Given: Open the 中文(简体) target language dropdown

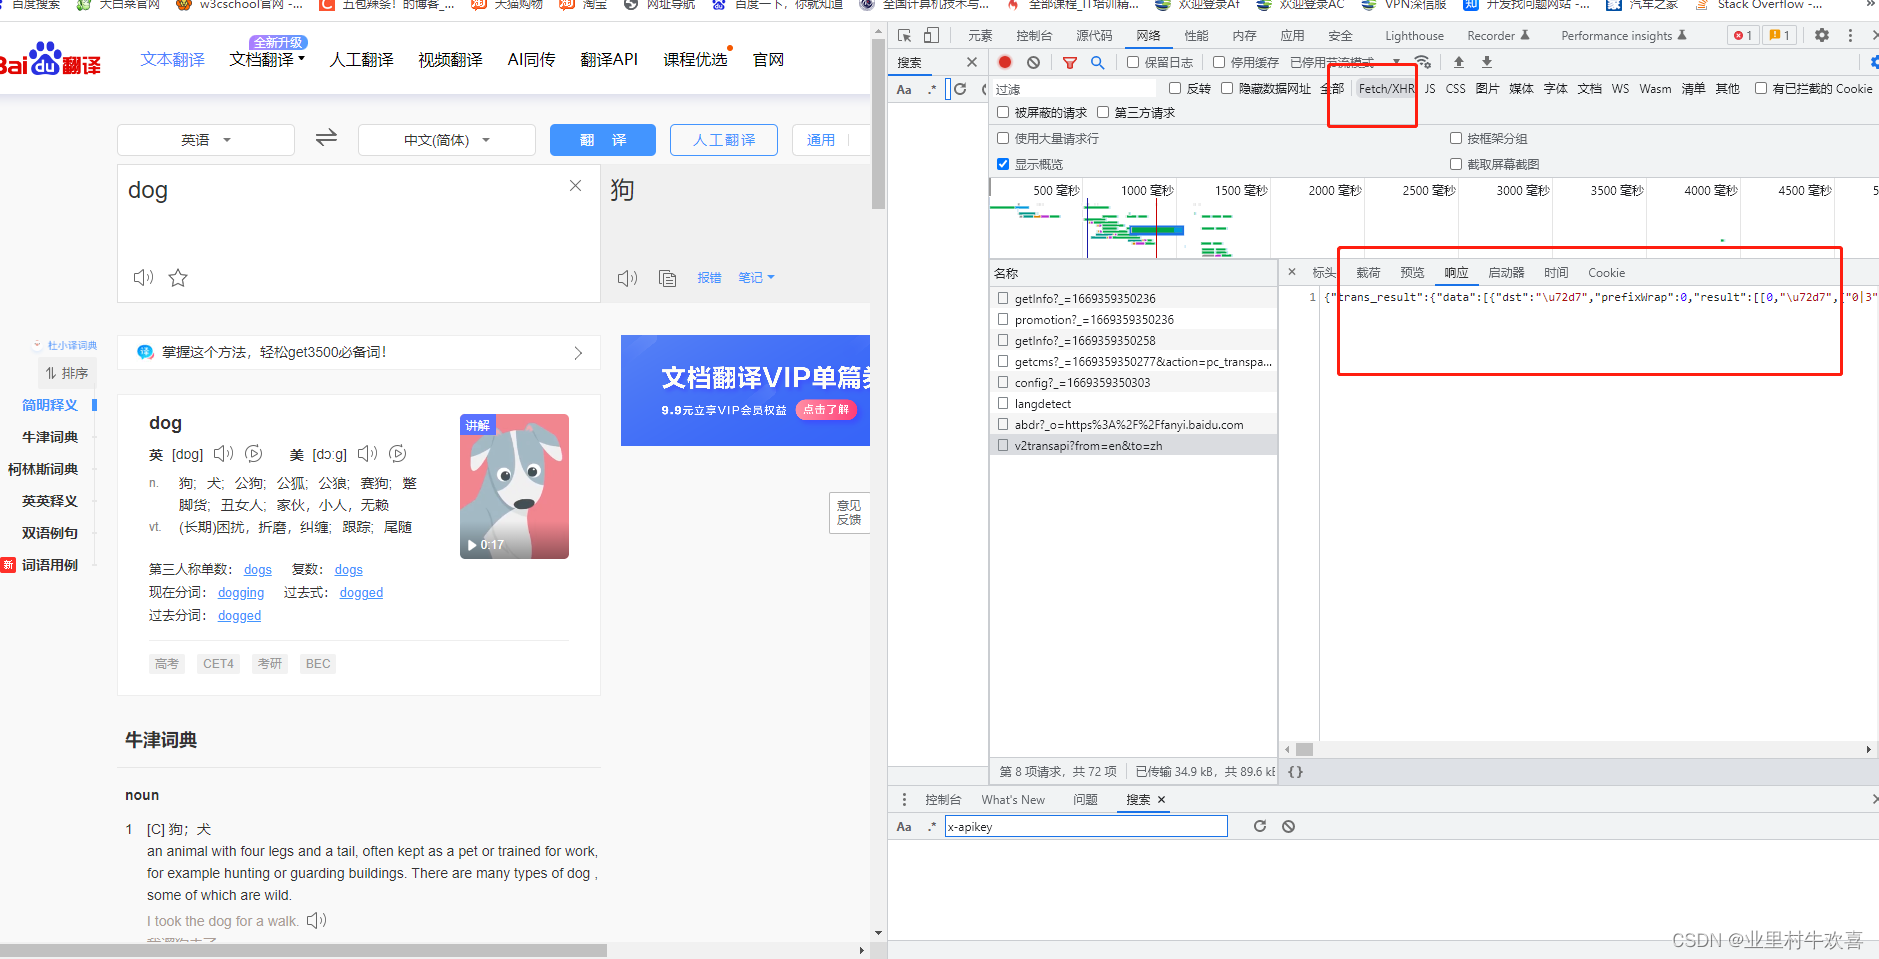Looking at the screenshot, I should [x=447, y=140].
